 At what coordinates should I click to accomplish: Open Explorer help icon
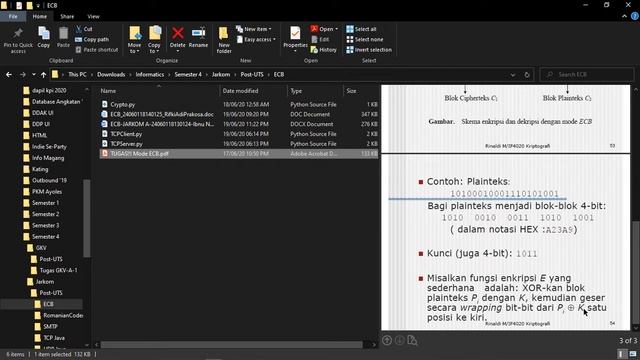pyautogui.click(x=635, y=16)
